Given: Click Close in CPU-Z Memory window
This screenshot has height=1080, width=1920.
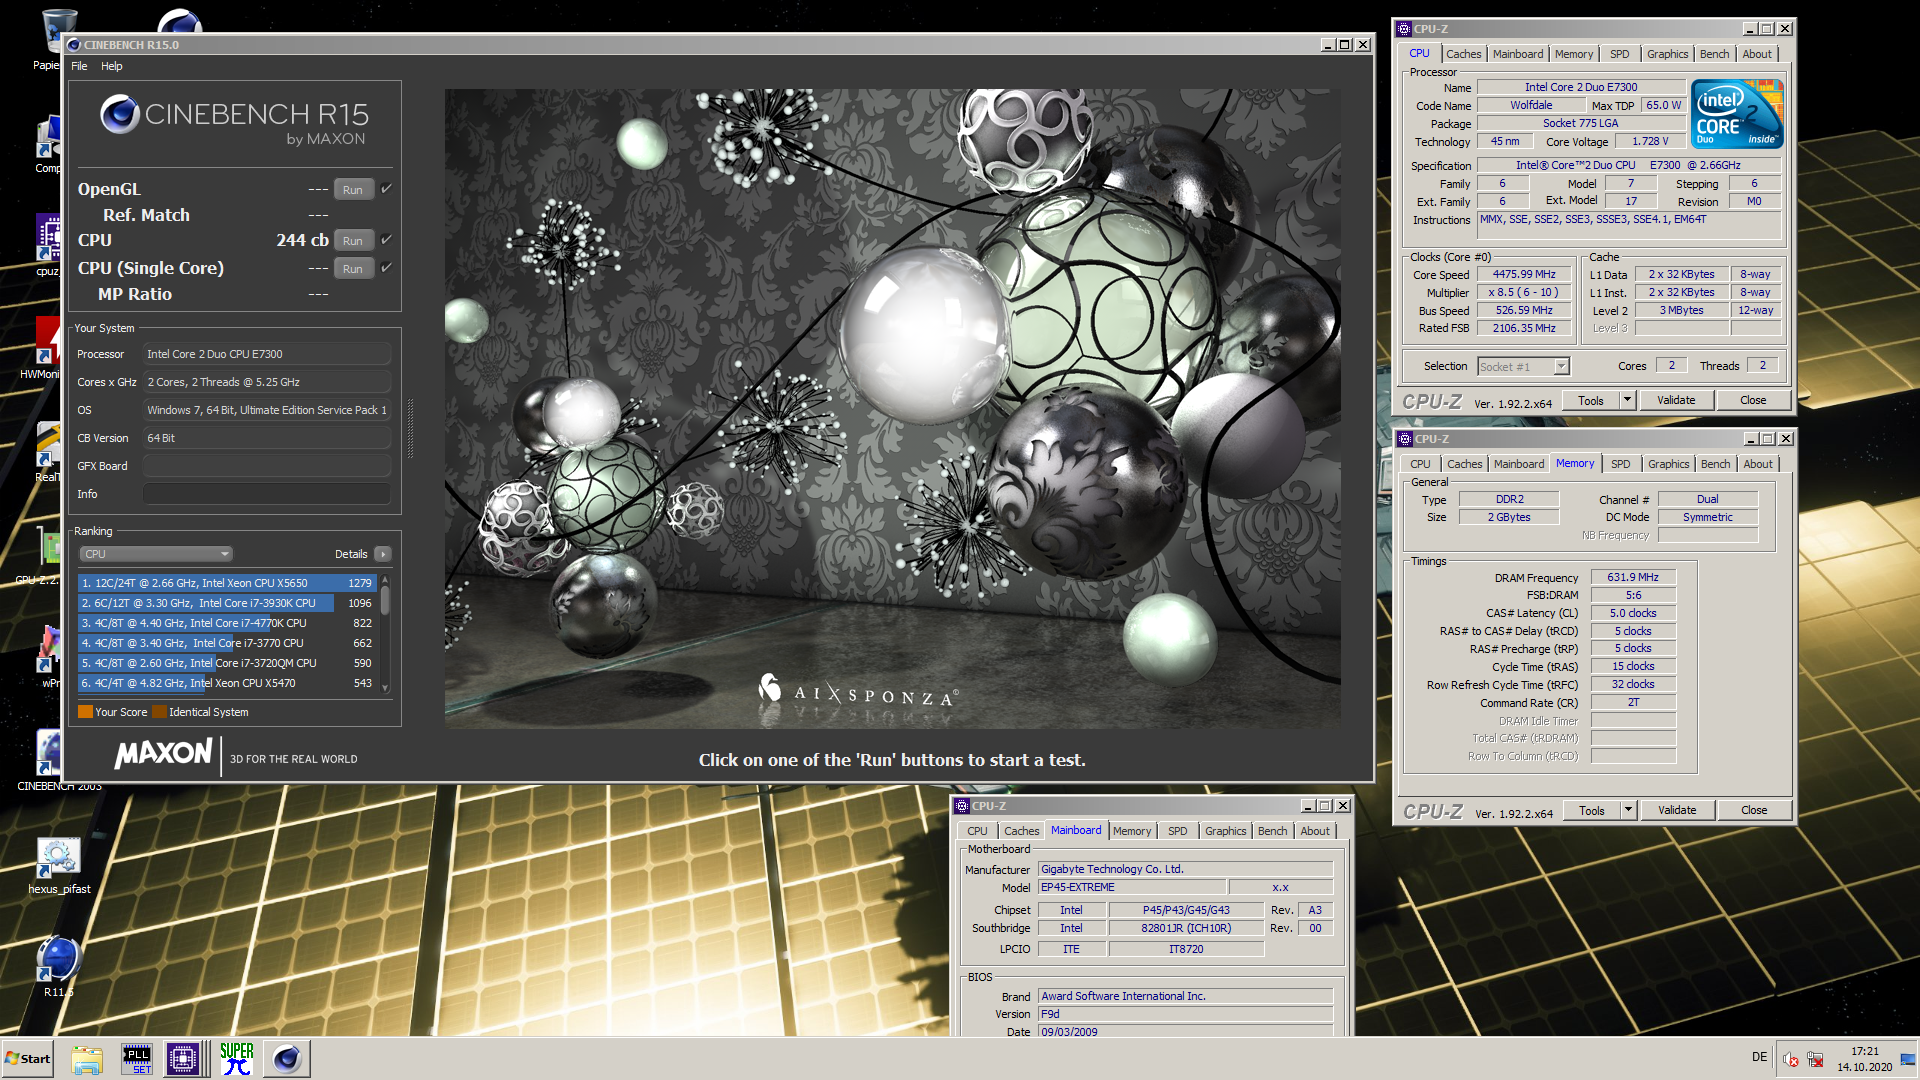Looking at the screenshot, I should (1754, 810).
